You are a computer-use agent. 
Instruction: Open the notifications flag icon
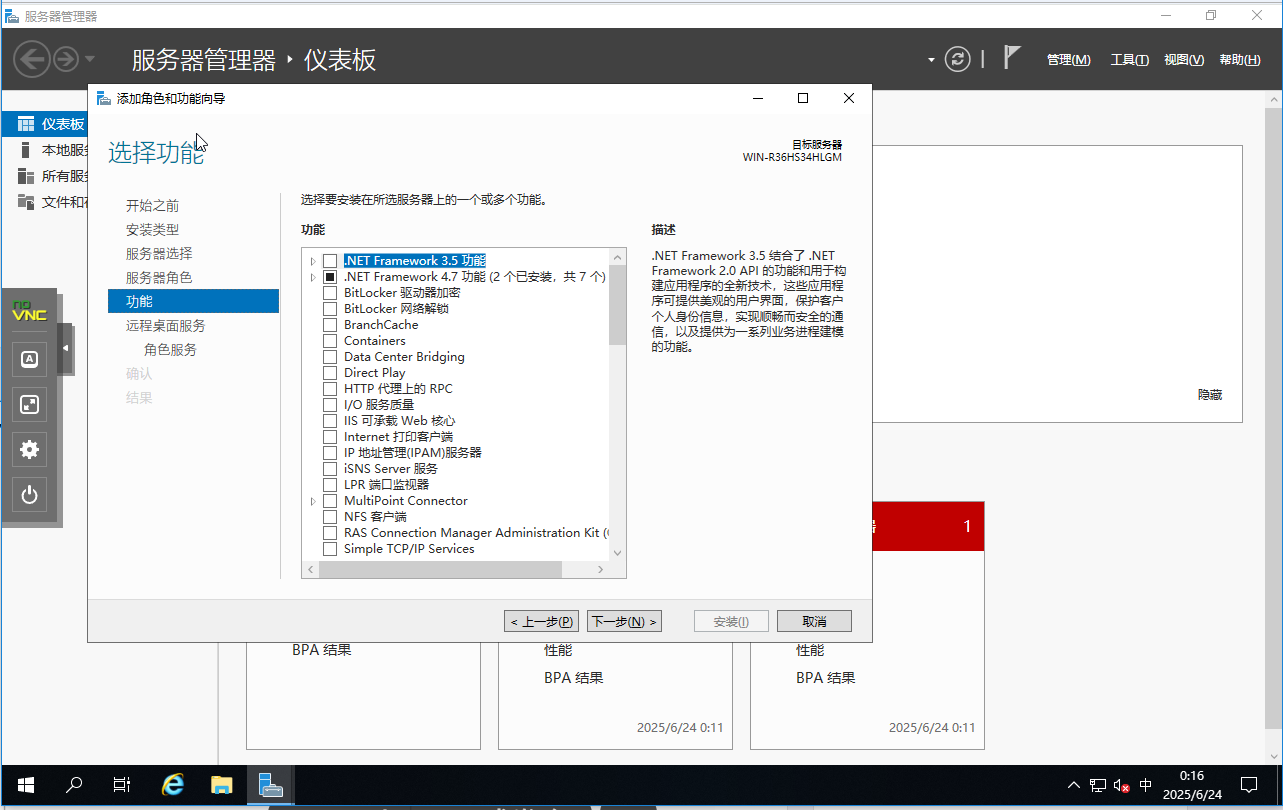tap(1012, 58)
